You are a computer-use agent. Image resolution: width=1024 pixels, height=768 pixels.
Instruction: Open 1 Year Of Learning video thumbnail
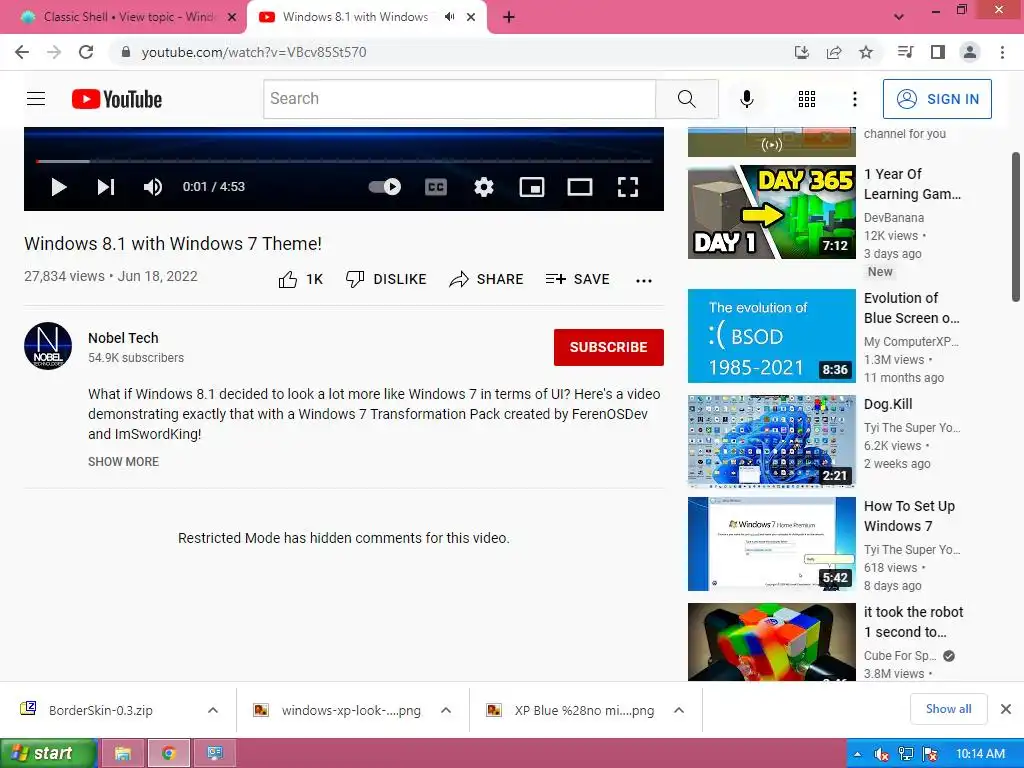click(x=771, y=212)
